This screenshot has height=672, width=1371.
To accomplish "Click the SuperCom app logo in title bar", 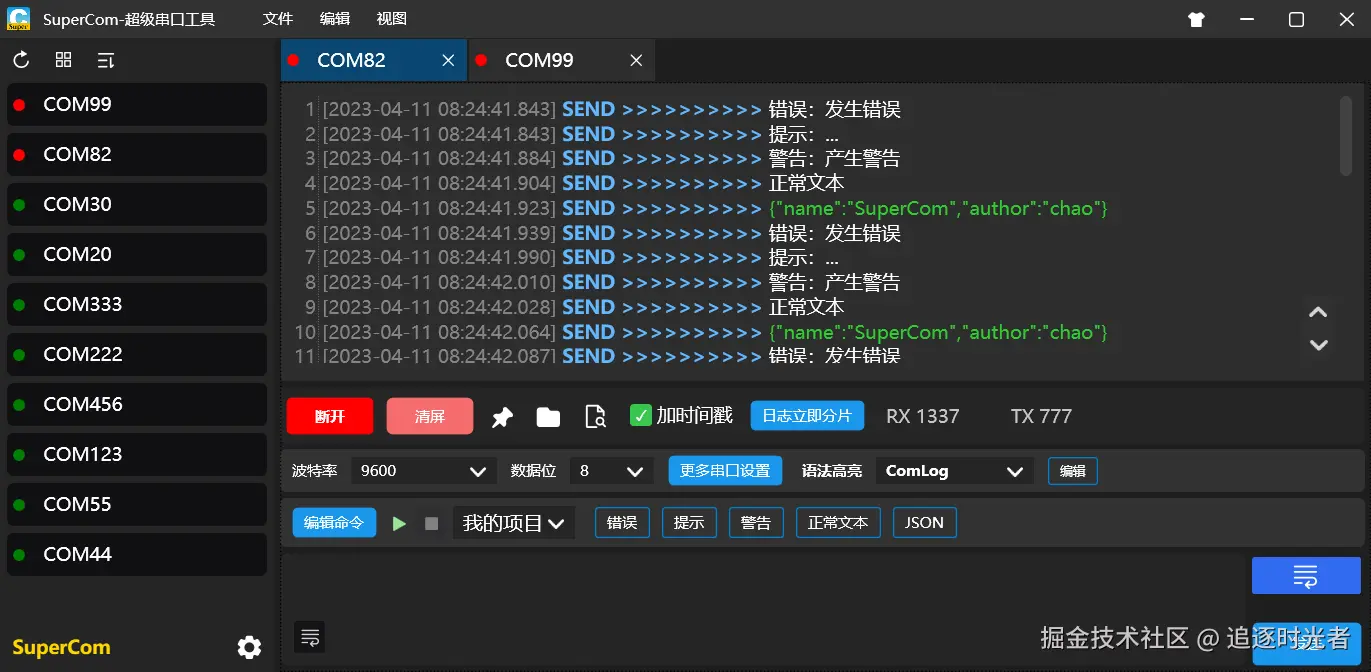I will [18, 19].
